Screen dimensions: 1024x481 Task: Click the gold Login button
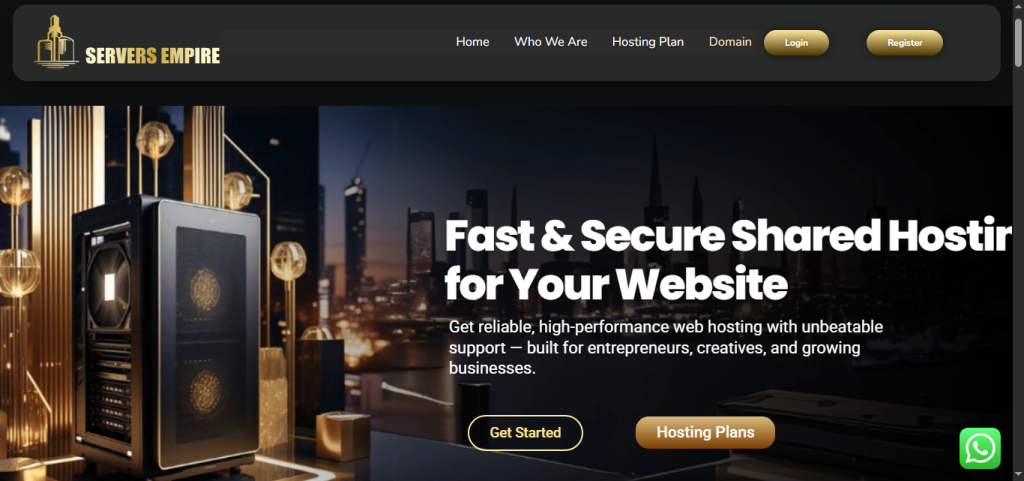click(x=796, y=43)
